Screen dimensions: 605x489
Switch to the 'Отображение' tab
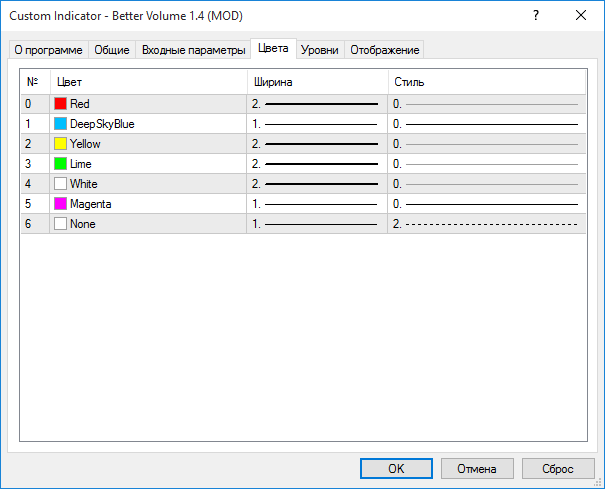(385, 50)
